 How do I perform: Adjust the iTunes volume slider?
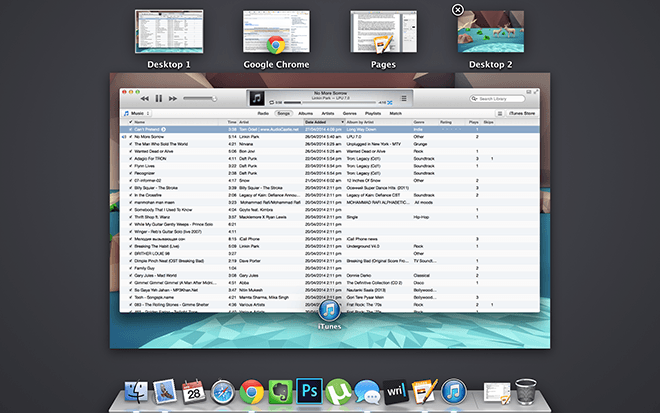point(200,99)
